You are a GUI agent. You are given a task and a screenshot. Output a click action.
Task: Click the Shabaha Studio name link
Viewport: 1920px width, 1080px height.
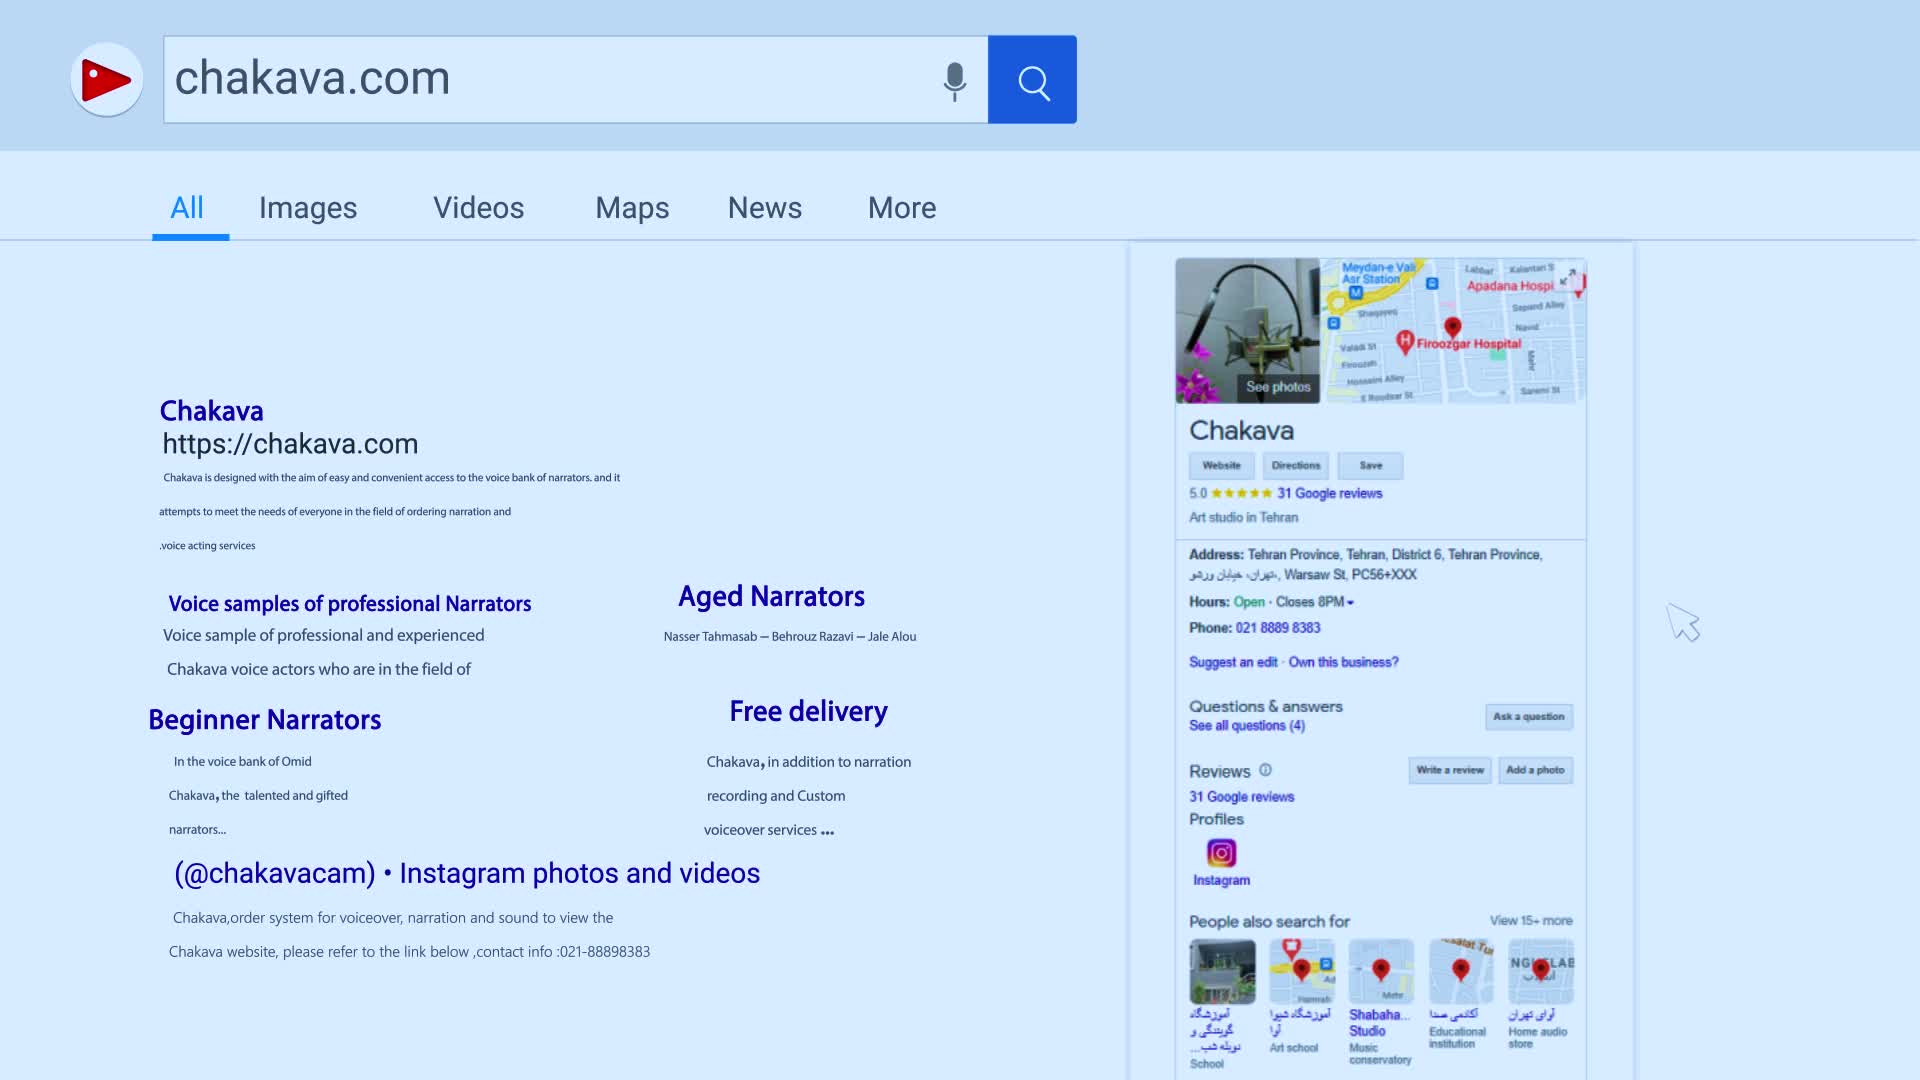point(1379,1023)
